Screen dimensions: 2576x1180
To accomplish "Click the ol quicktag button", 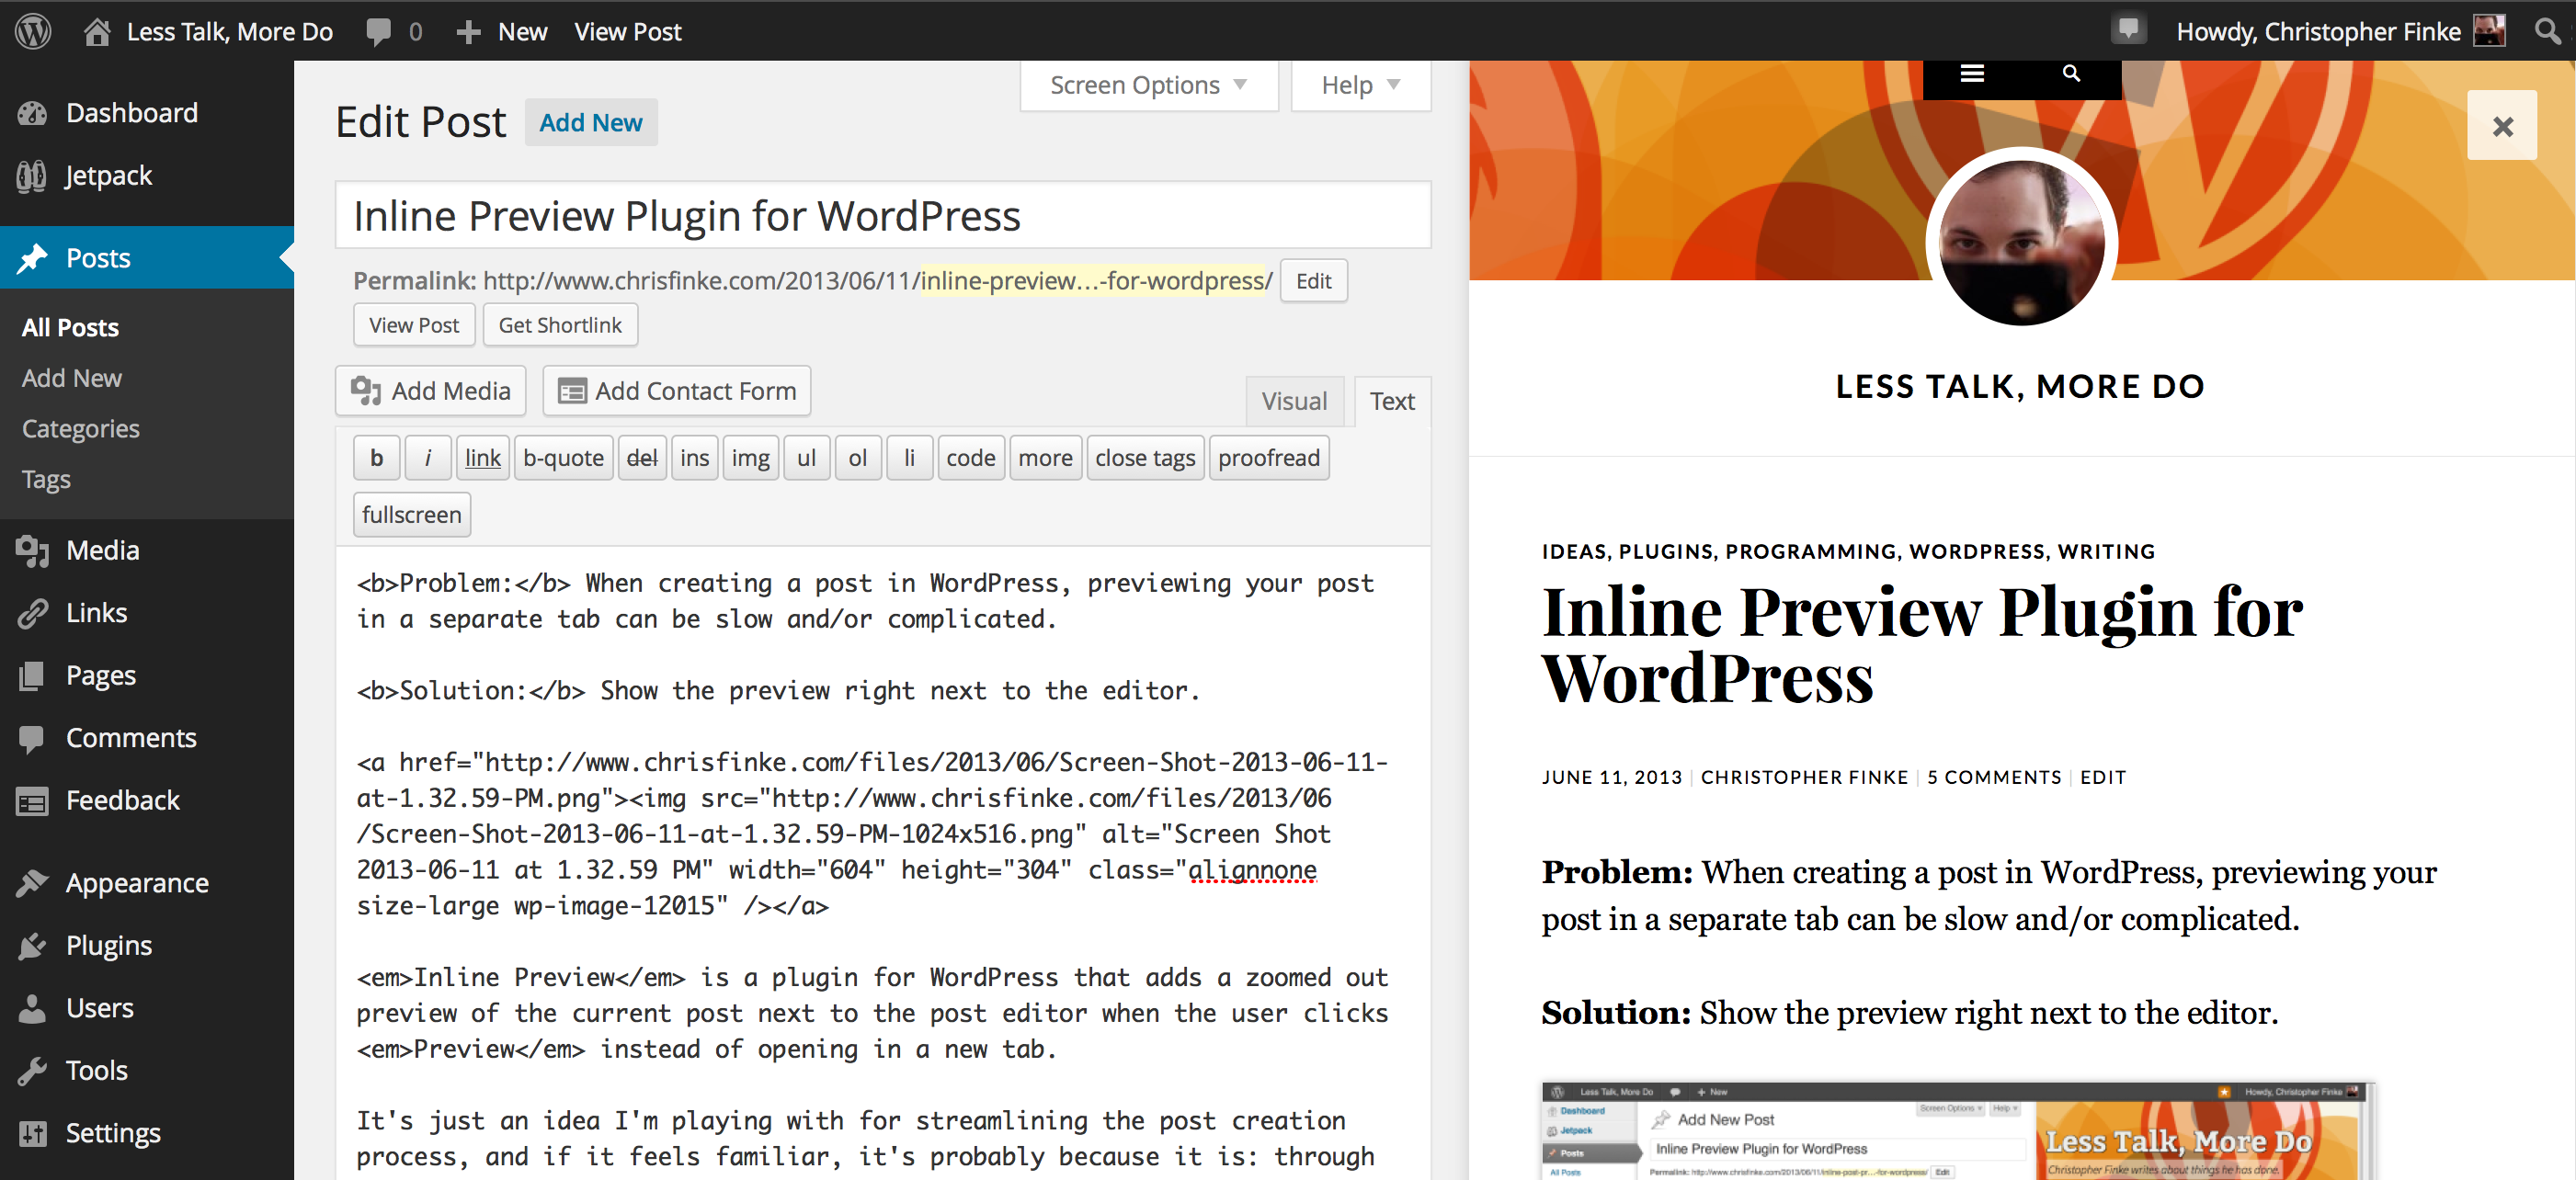I will [858, 458].
